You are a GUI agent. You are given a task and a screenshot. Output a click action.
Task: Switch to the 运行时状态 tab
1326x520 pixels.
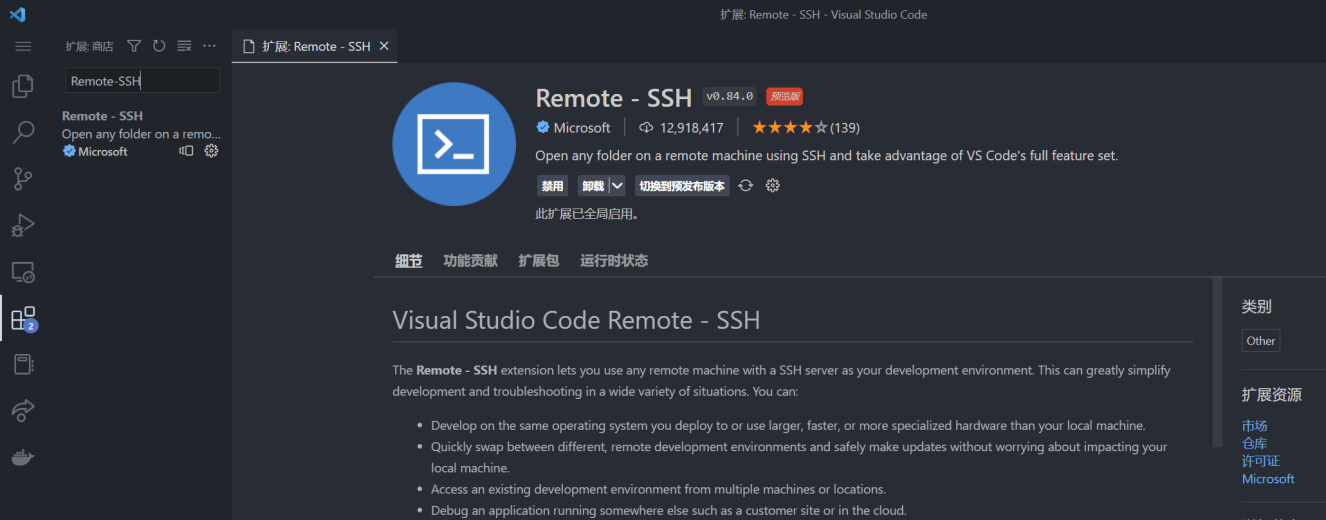[x=614, y=261]
